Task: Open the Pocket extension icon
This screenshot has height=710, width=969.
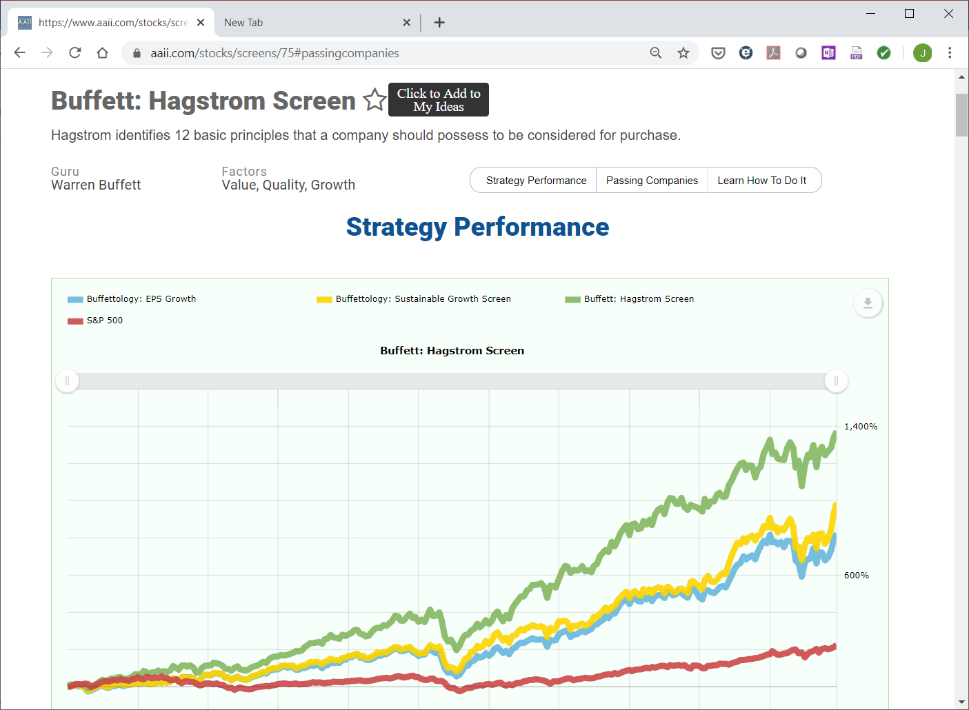Action: click(x=718, y=53)
